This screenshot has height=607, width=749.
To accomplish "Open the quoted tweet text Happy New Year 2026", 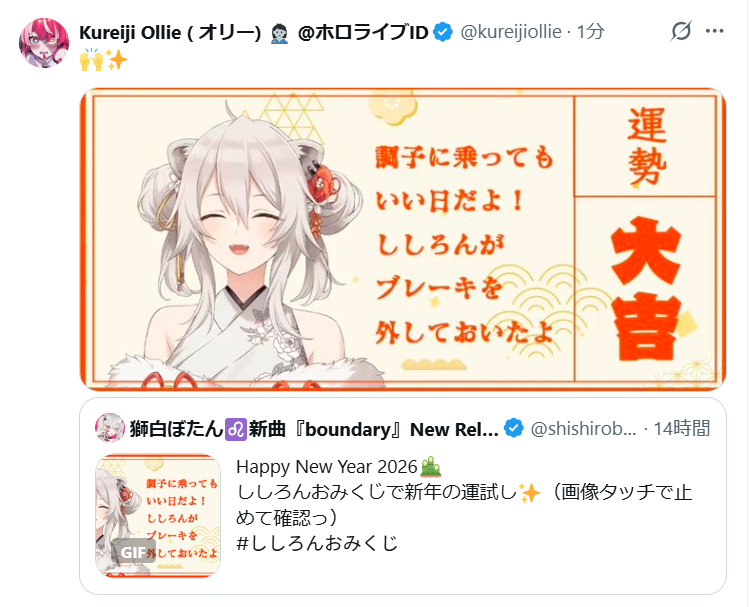I will point(327,467).
